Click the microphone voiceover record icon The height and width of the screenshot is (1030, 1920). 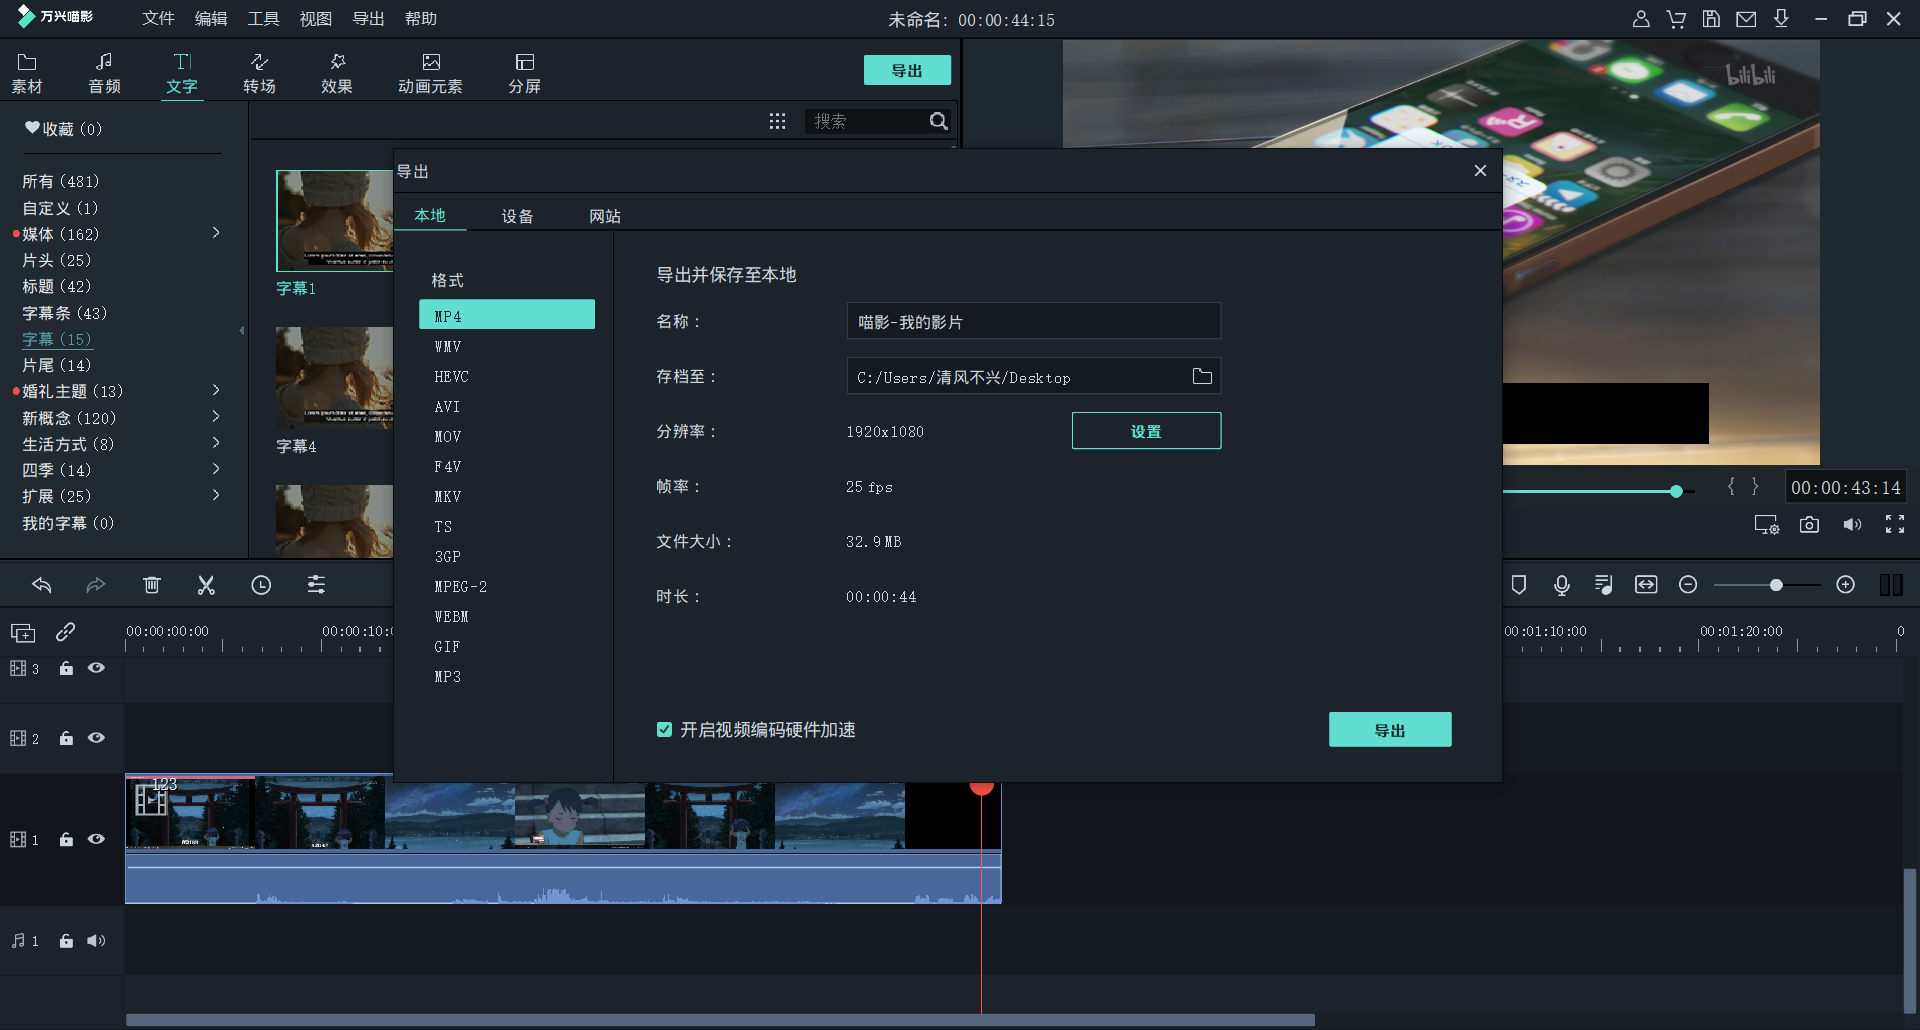(1561, 585)
